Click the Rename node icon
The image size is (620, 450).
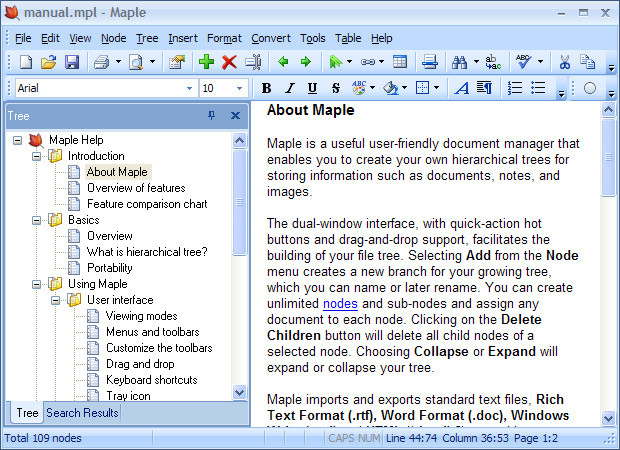[x=253, y=62]
